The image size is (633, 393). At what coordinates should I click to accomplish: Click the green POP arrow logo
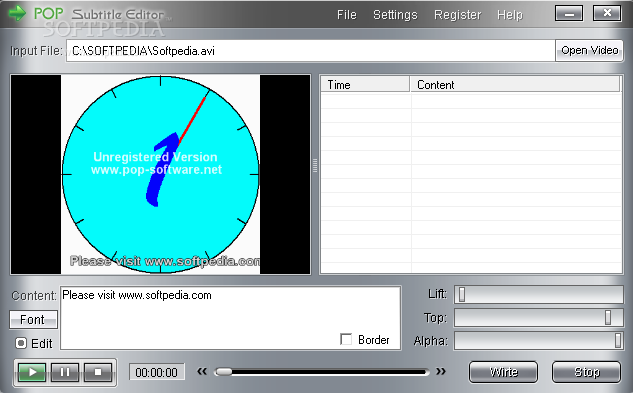point(17,13)
